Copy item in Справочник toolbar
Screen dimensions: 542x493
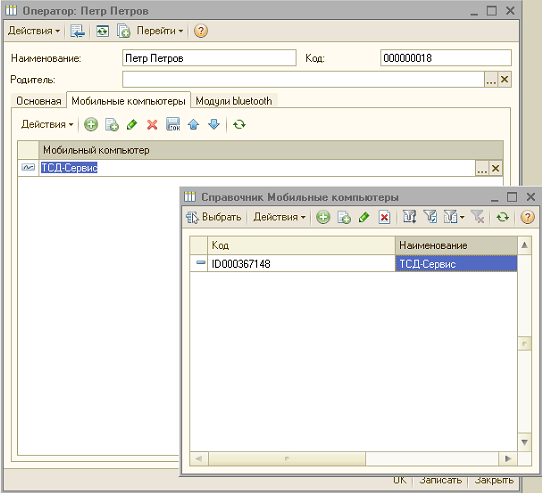point(344,217)
